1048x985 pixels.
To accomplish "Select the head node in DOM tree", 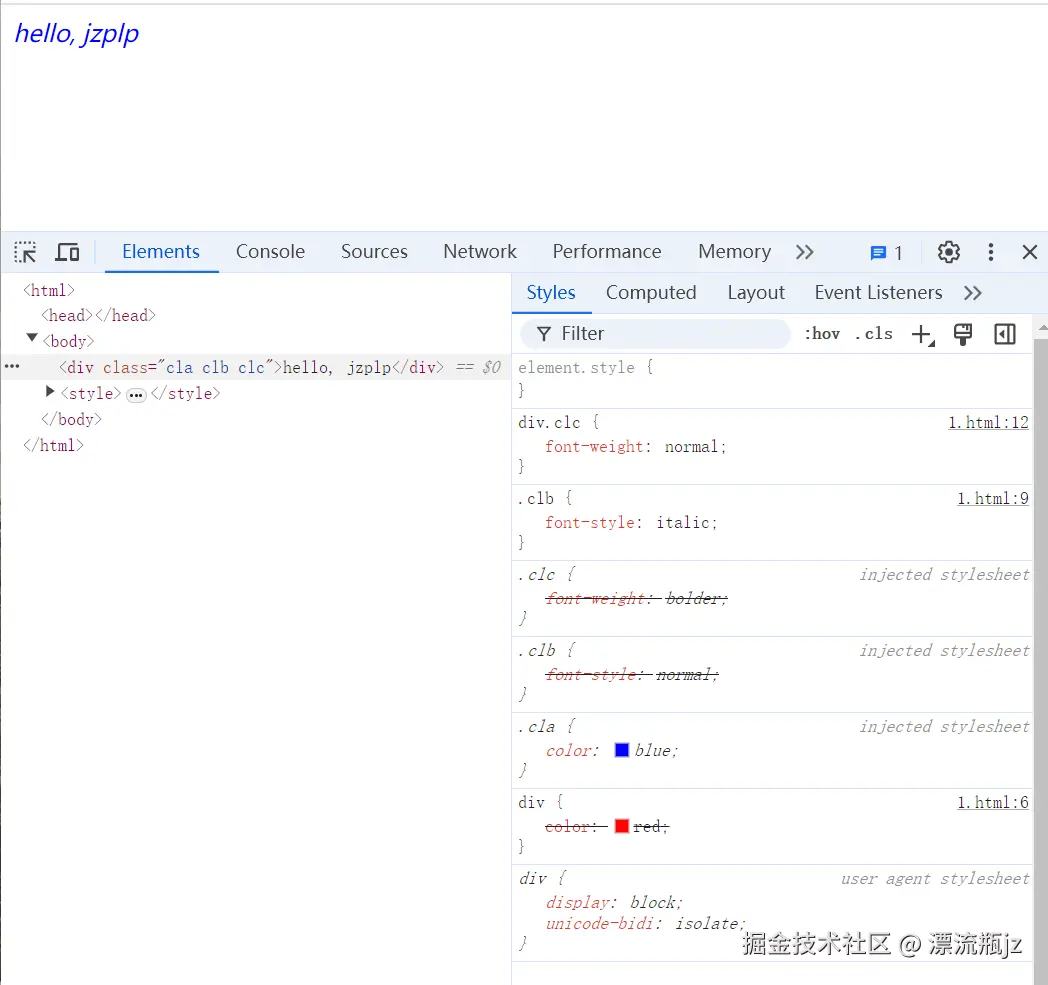I will [98, 315].
